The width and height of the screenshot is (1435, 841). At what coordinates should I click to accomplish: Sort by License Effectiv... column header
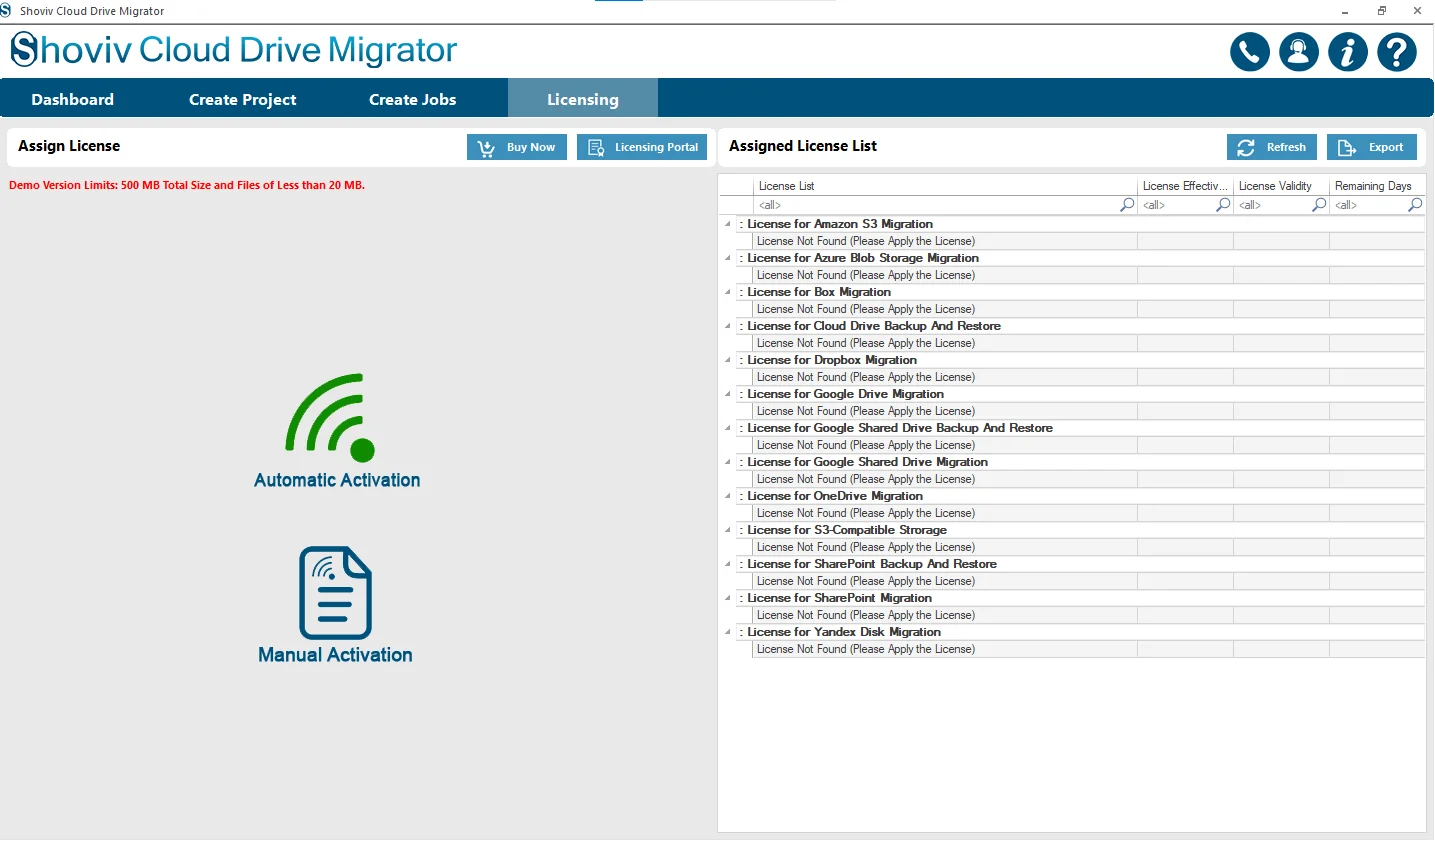pyautogui.click(x=1185, y=186)
